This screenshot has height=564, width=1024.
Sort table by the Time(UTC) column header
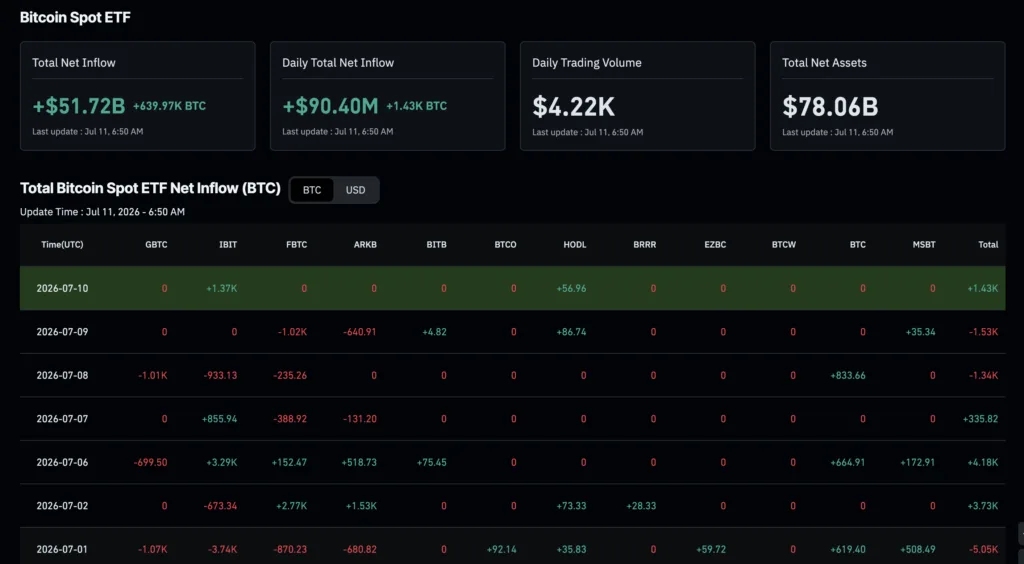point(62,245)
